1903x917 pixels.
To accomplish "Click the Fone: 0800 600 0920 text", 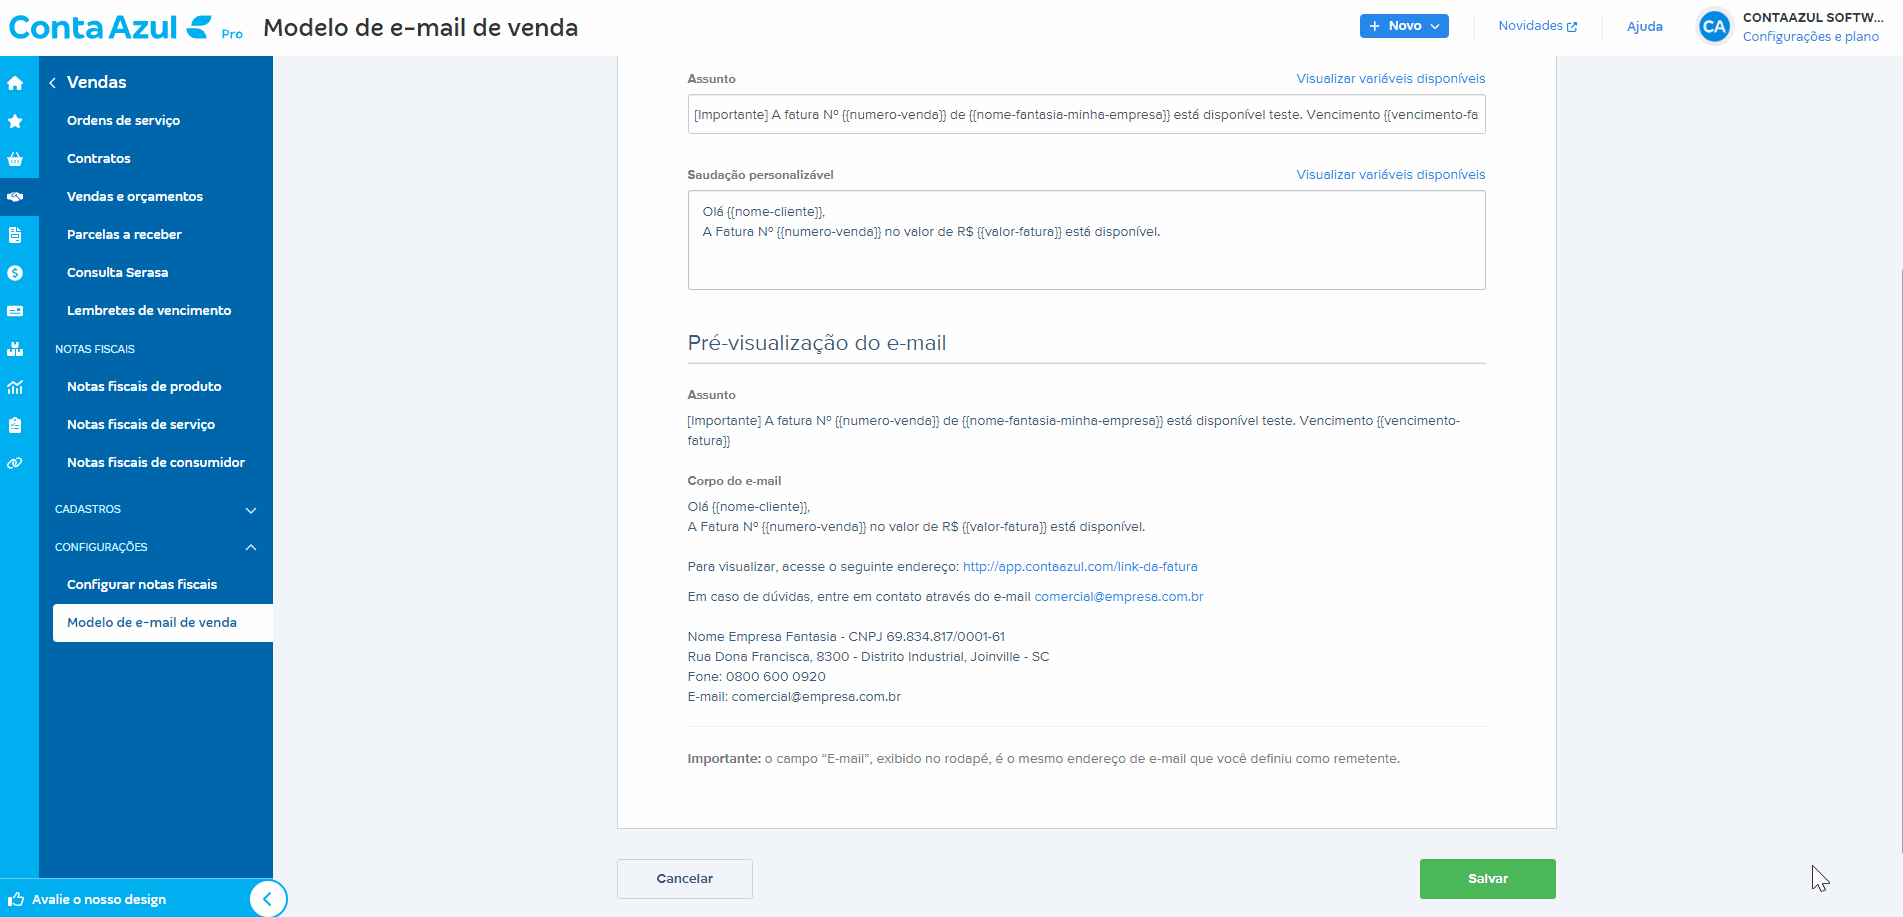I will coord(756,677).
